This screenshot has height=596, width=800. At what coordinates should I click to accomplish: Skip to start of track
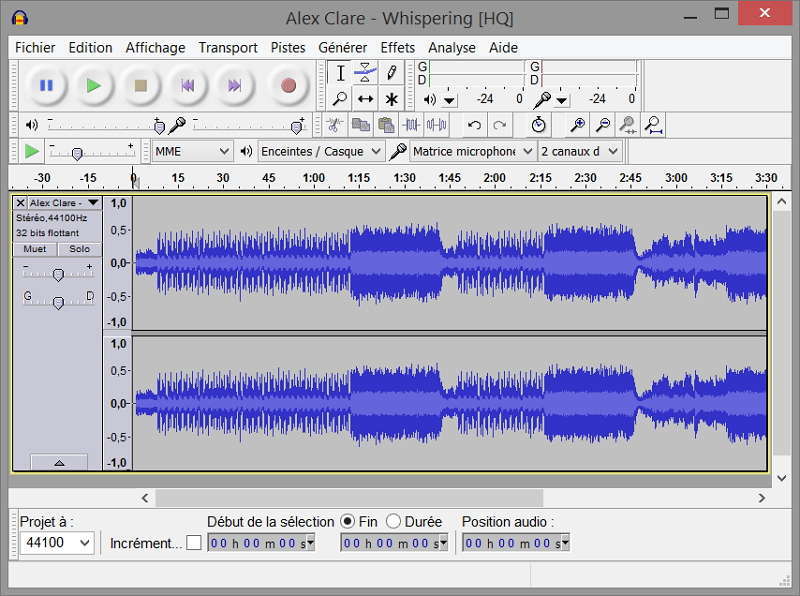[188, 85]
